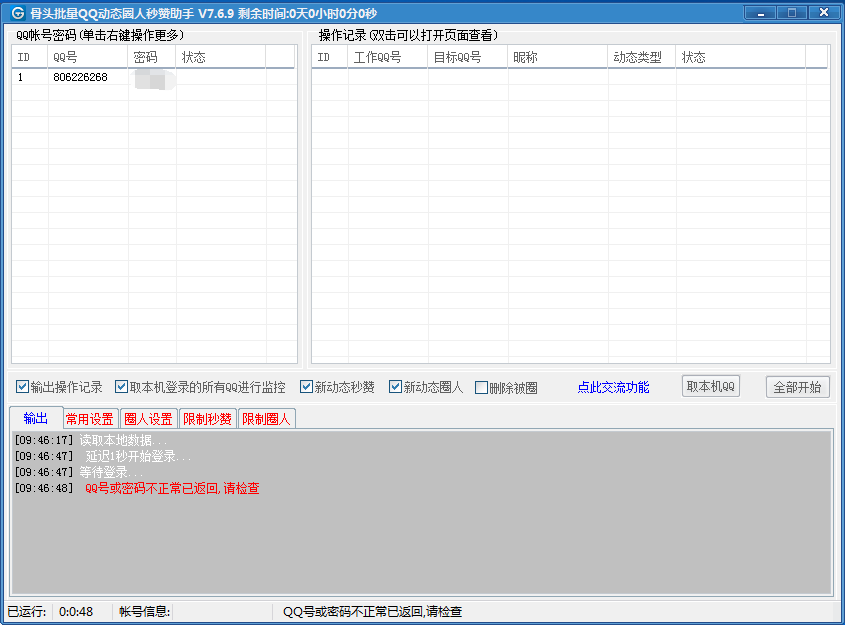This screenshot has height=625, width=845.
Task: Click accounts list 状态 column header
Action: pos(220,57)
